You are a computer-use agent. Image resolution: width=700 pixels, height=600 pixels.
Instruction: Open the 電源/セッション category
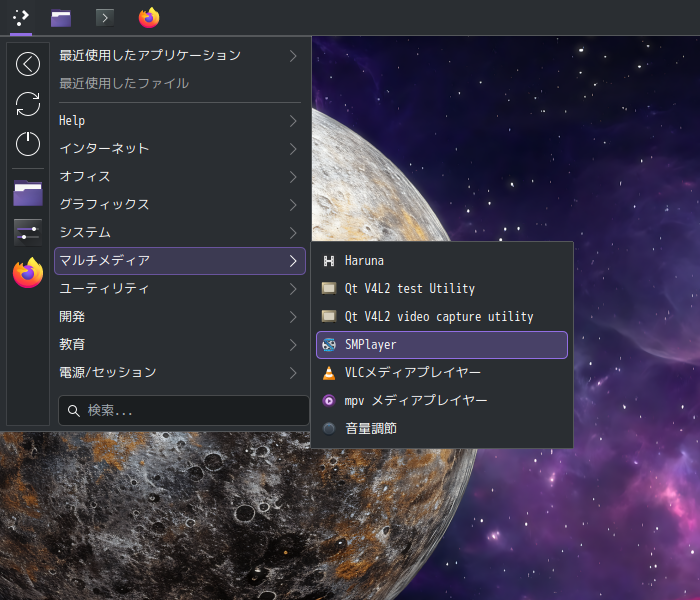[x=179, y=373]
